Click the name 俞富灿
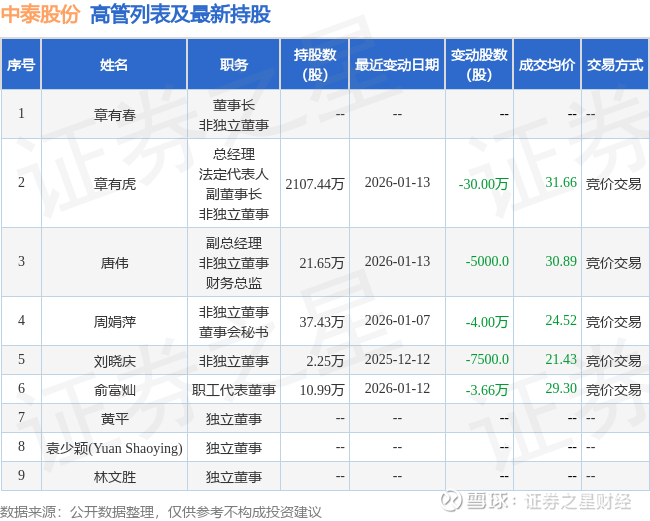This screenshot has width=650, height=521. (114, 390)
